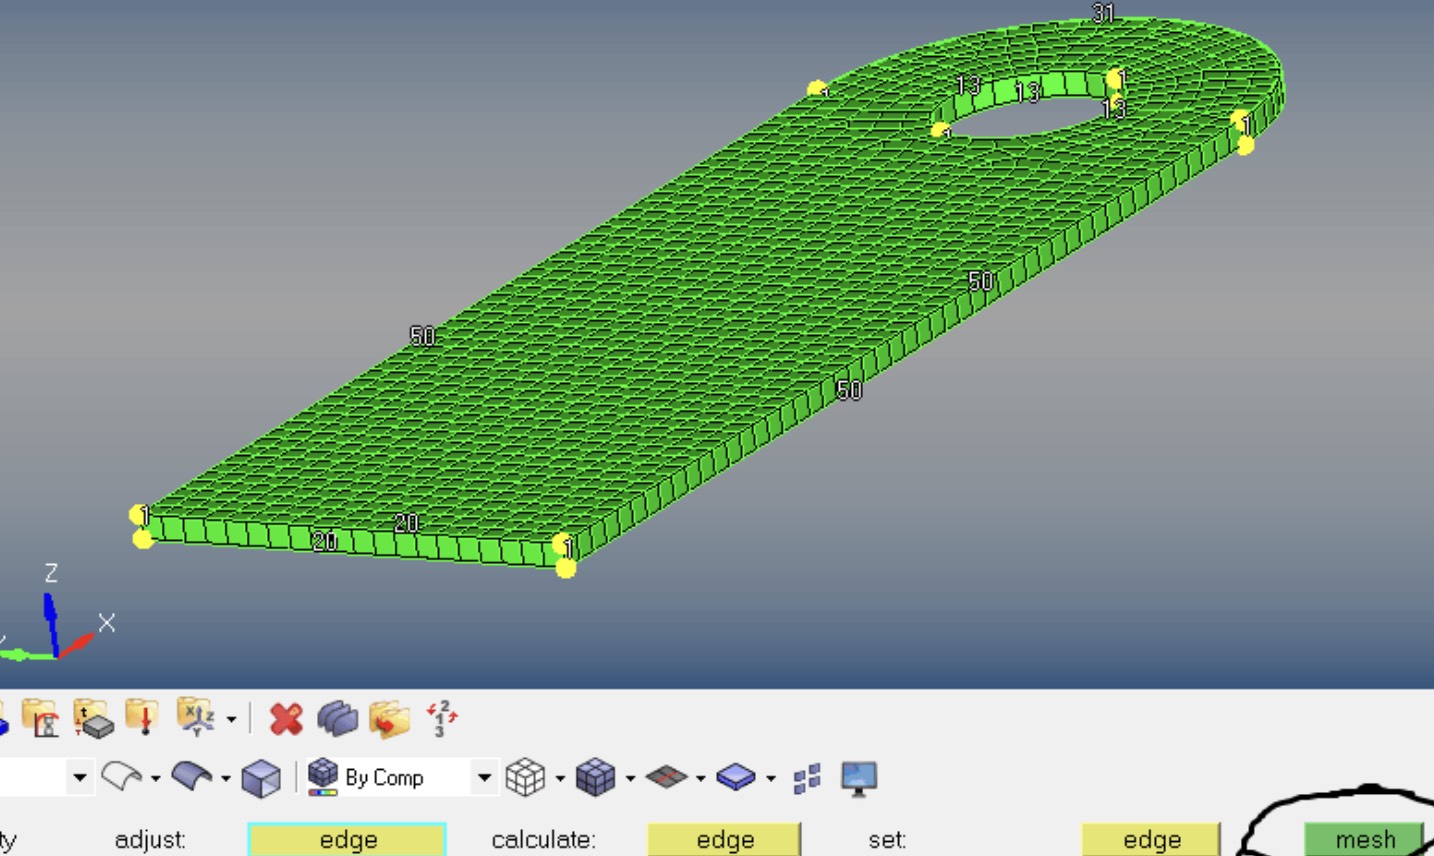Screen dimensions: 1434x856
Task: Expand the shaded geometry options arrow
Action: coord(225,778)
